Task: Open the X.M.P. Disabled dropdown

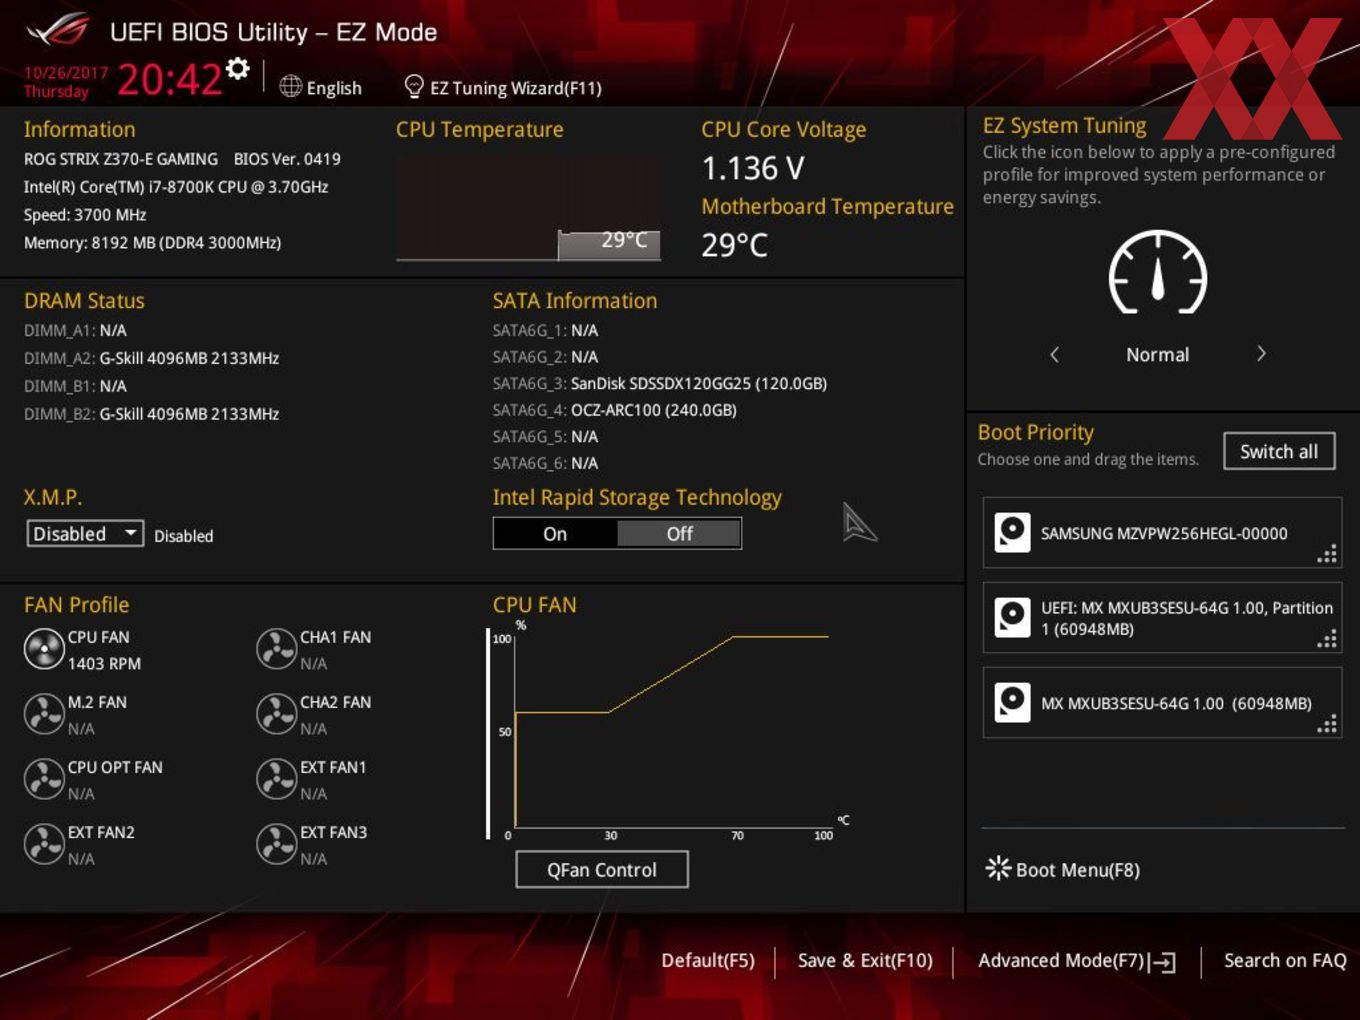Action: point(85,534)
